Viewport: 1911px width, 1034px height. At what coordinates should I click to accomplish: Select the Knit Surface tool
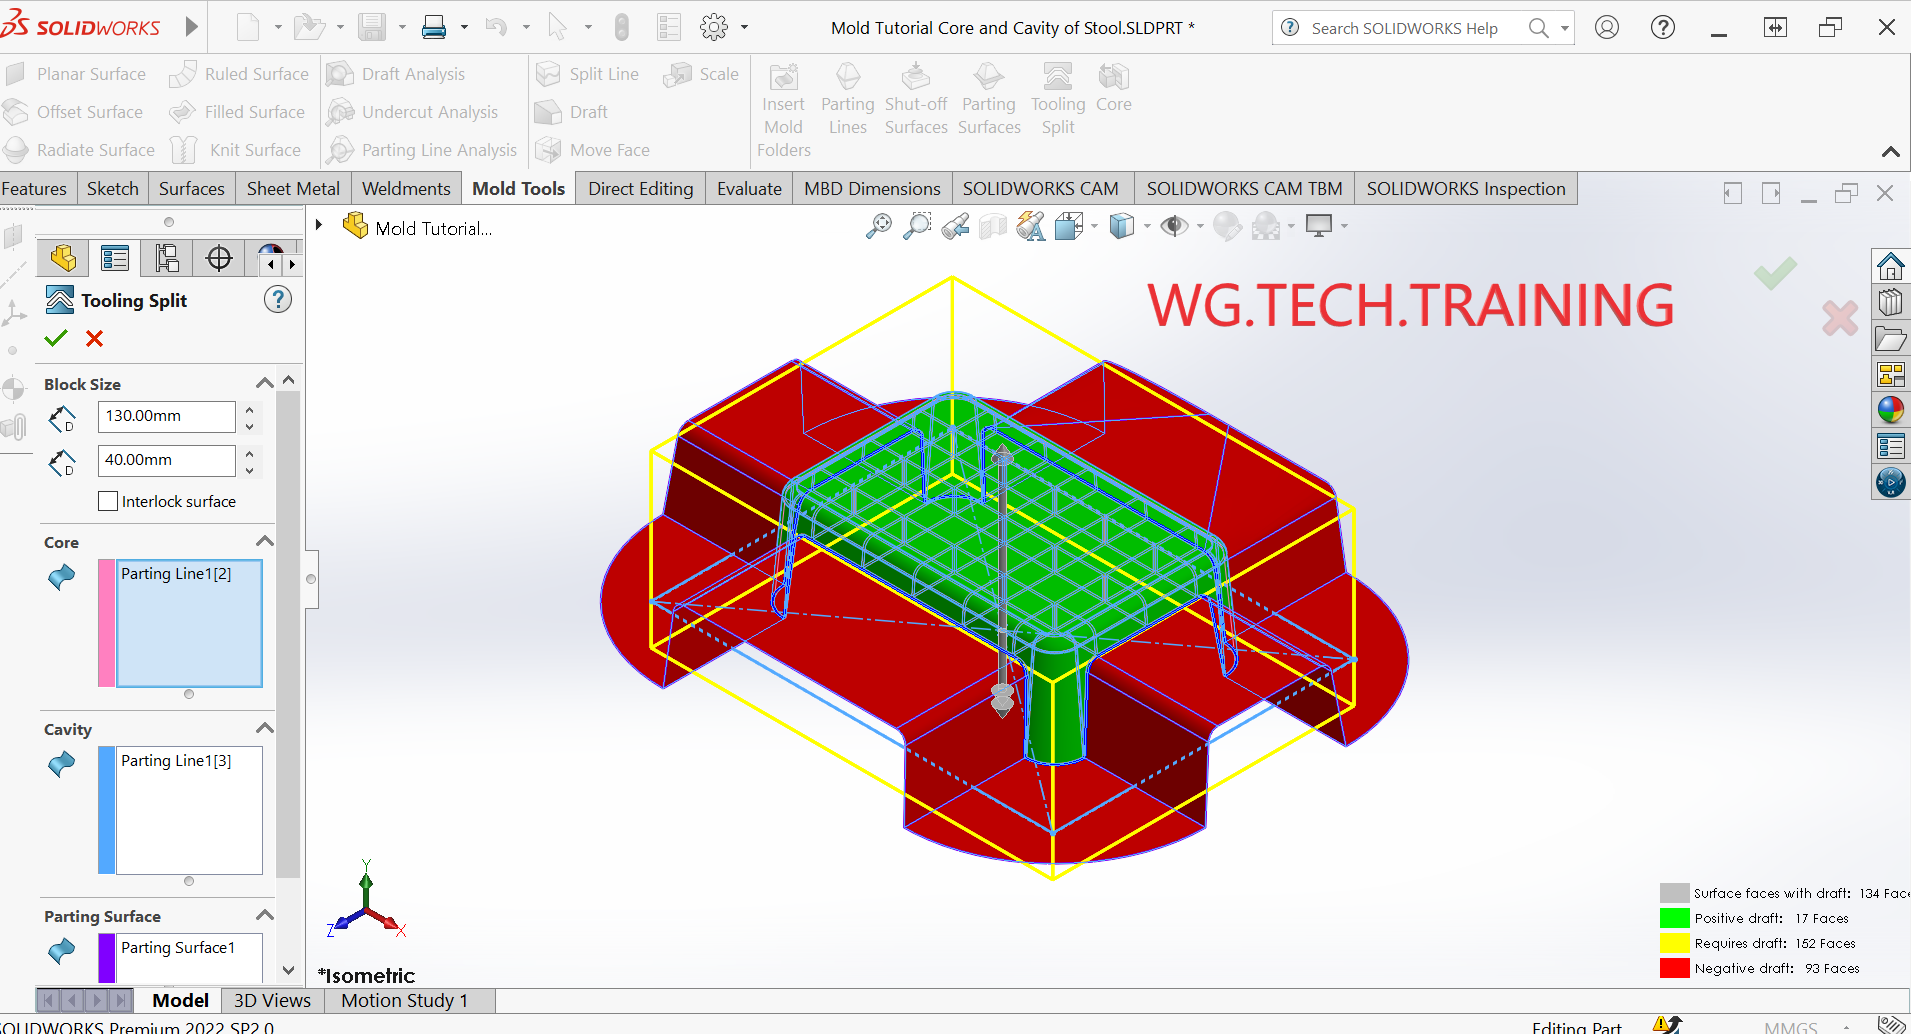[x=236, y=150]
